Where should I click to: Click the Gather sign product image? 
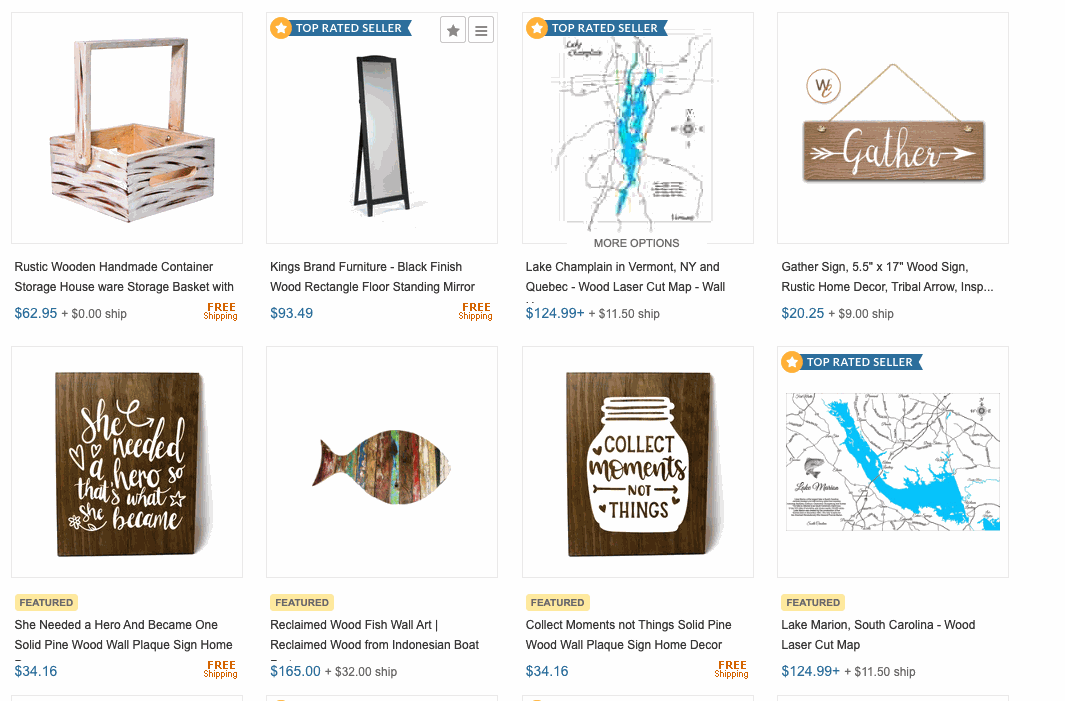(893, 128)
